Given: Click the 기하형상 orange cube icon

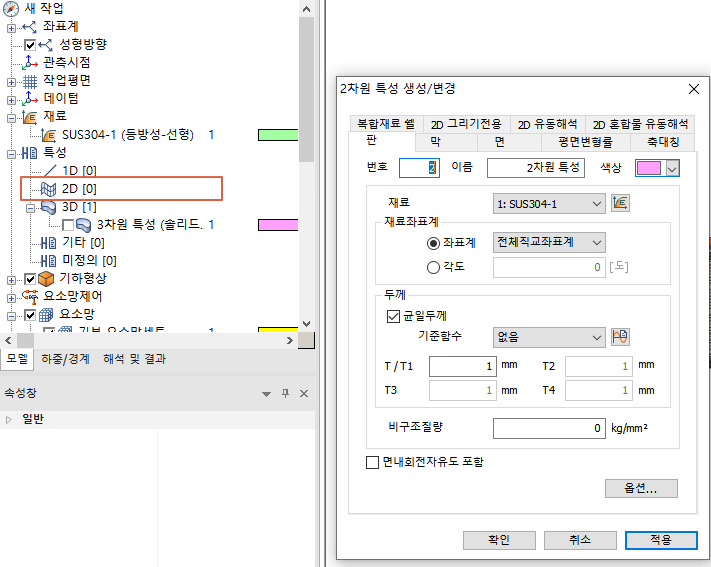Looking at the screenshot, I should 46,279.
